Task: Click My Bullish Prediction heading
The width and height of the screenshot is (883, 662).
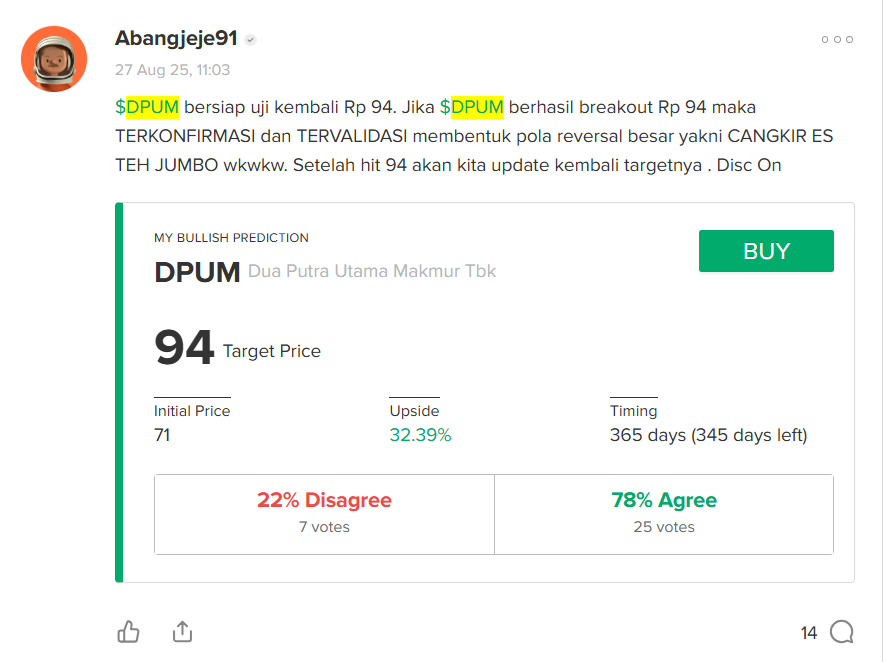Action: 231,238
